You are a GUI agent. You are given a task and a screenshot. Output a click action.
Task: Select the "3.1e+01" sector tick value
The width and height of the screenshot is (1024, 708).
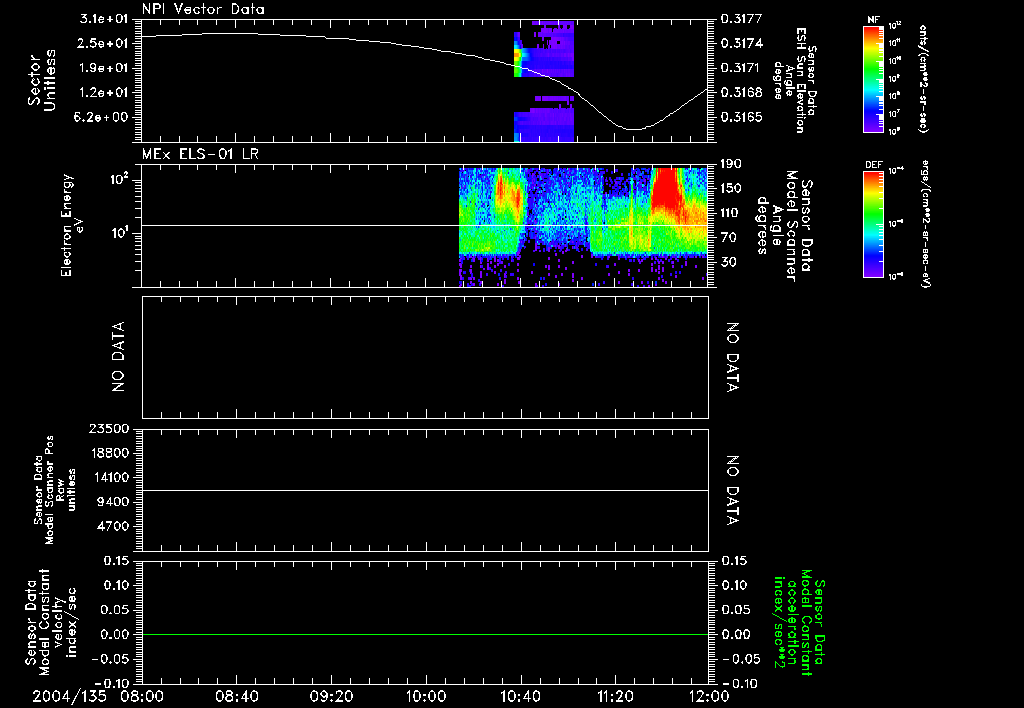coord(104,19)
